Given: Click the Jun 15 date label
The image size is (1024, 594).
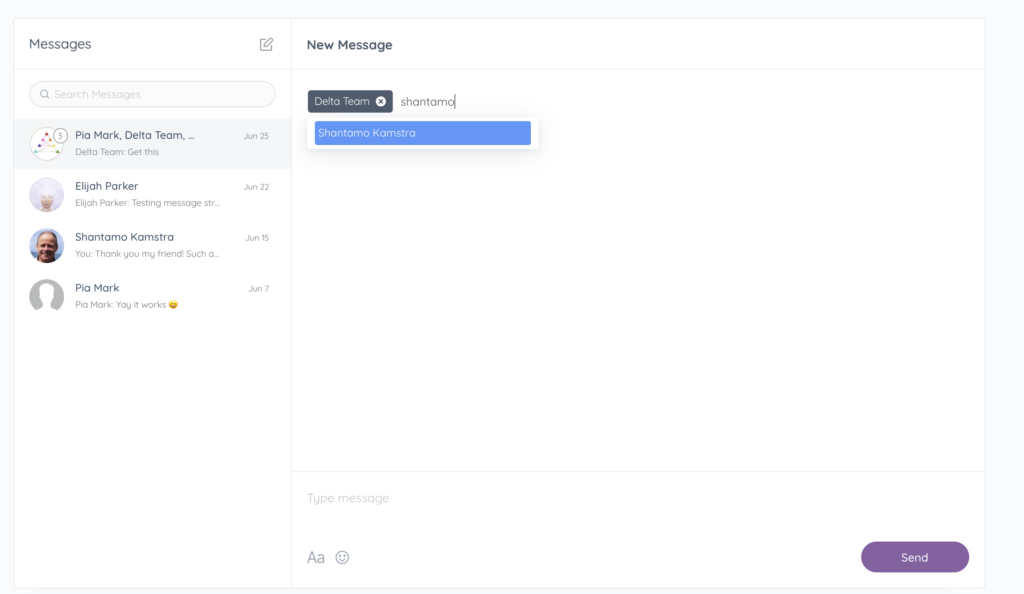Looking at the screenshot, I should coord(257,238).
